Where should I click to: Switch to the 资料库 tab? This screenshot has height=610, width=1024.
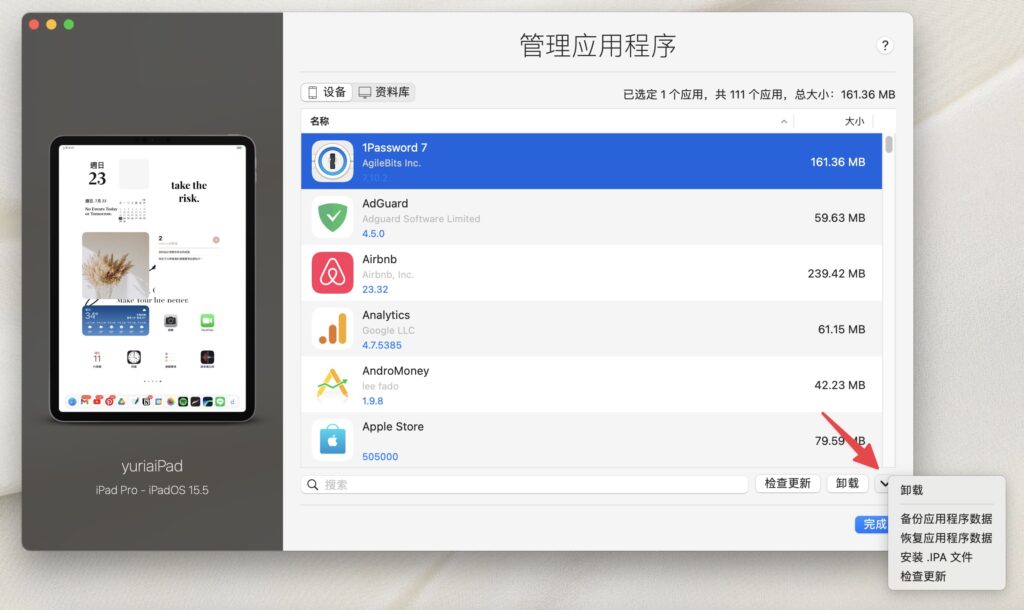coord(384,92)
